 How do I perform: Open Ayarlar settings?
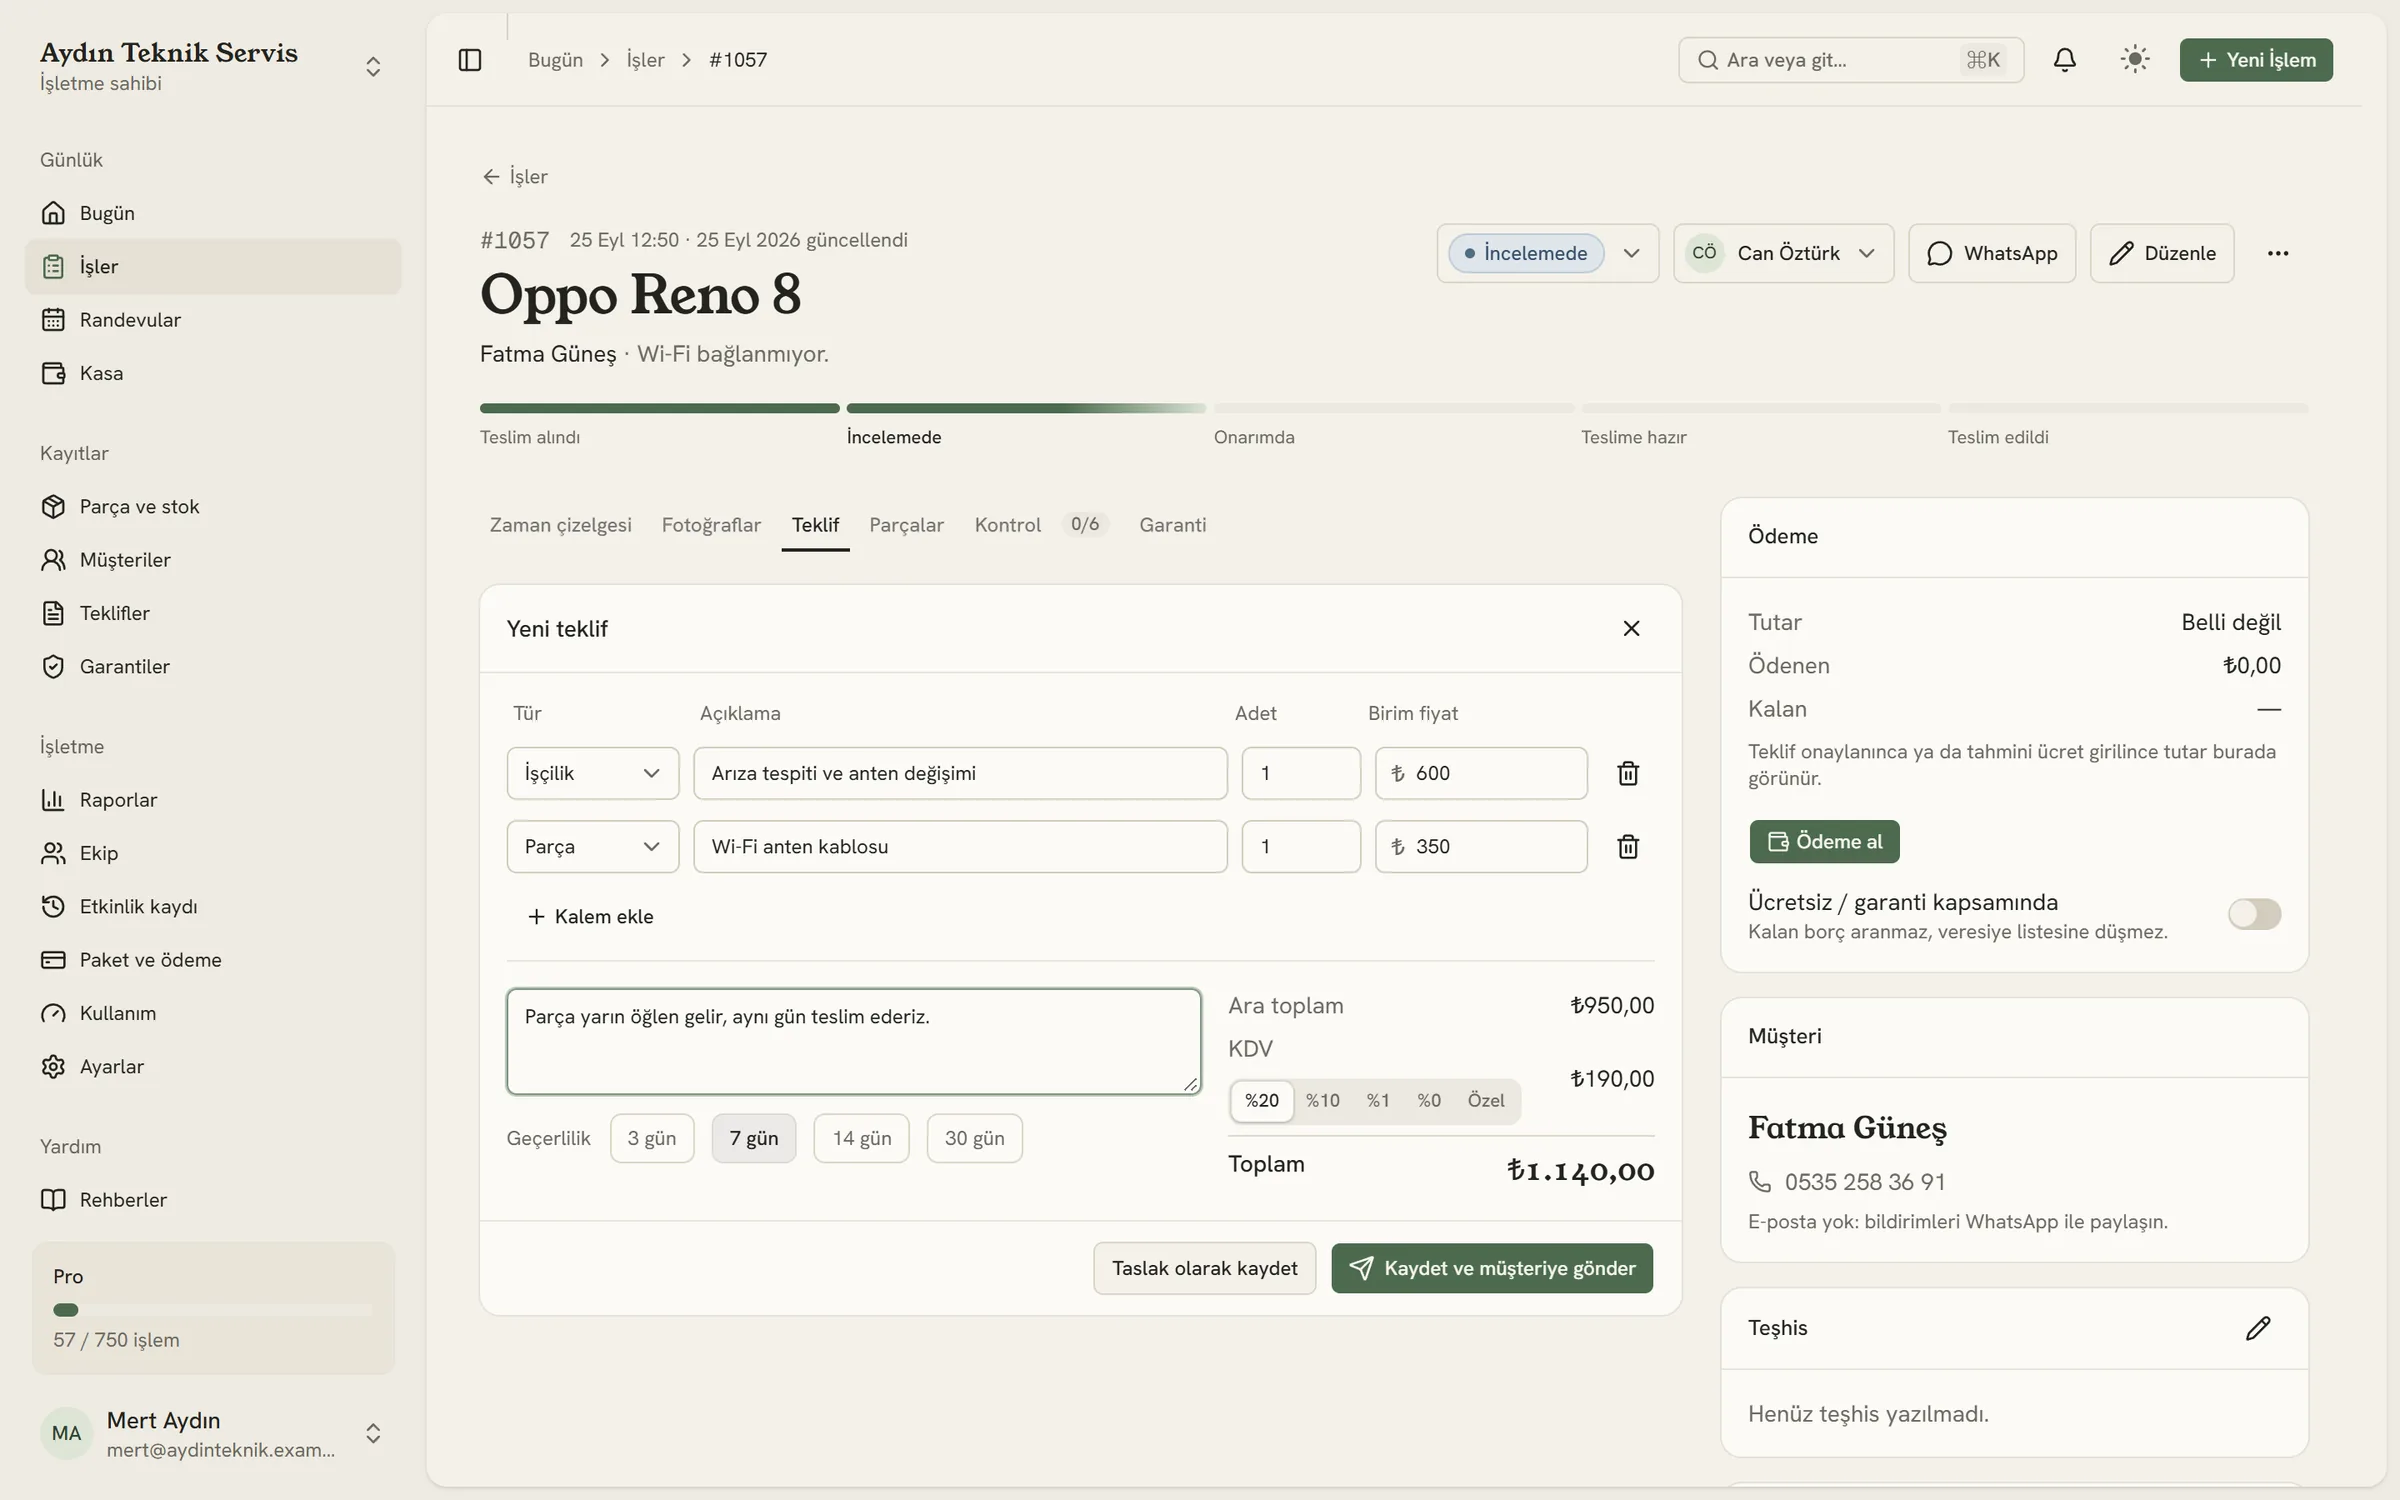pyautogui.click(x=213, y=1066)
